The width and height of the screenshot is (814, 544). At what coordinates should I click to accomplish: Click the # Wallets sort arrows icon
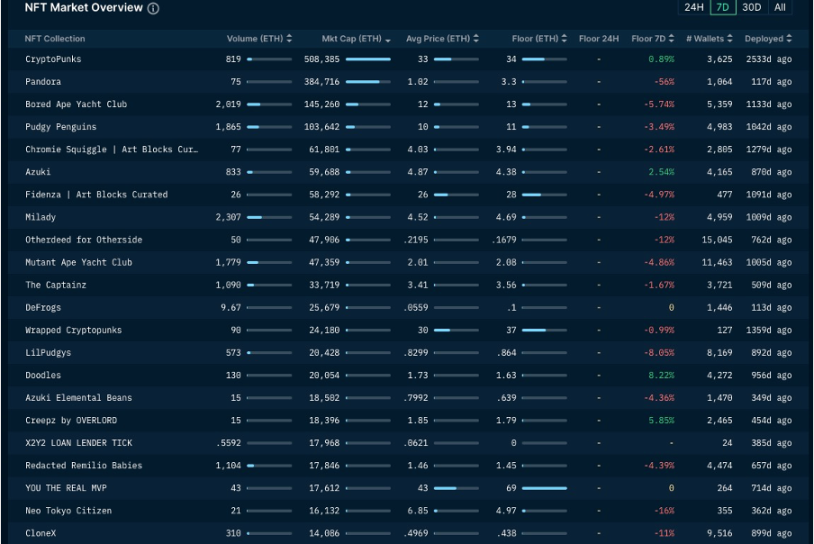(x=729, y=39)
